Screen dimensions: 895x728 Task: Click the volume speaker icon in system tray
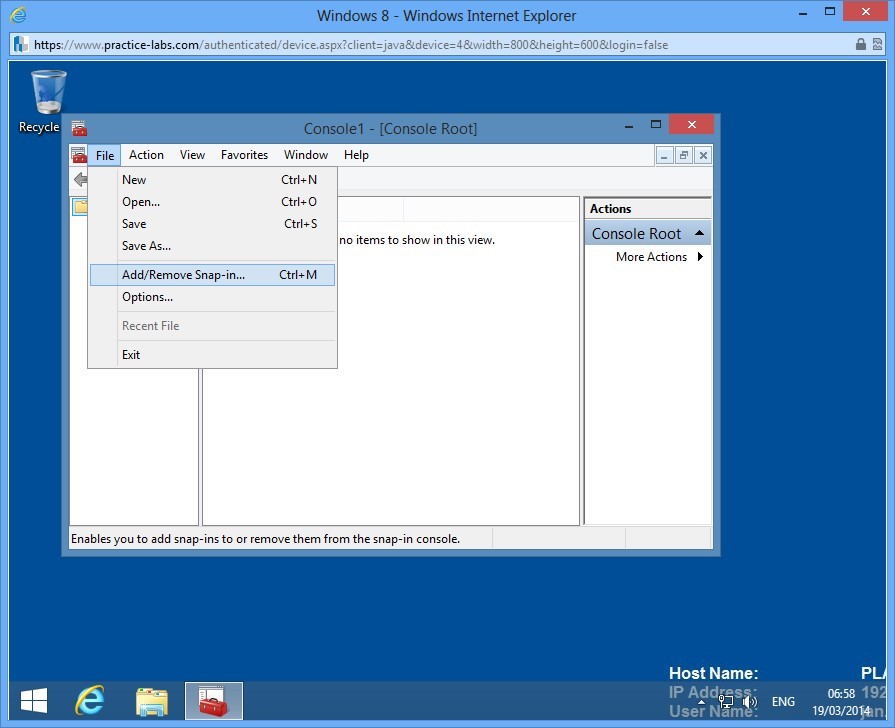point(750,703)
